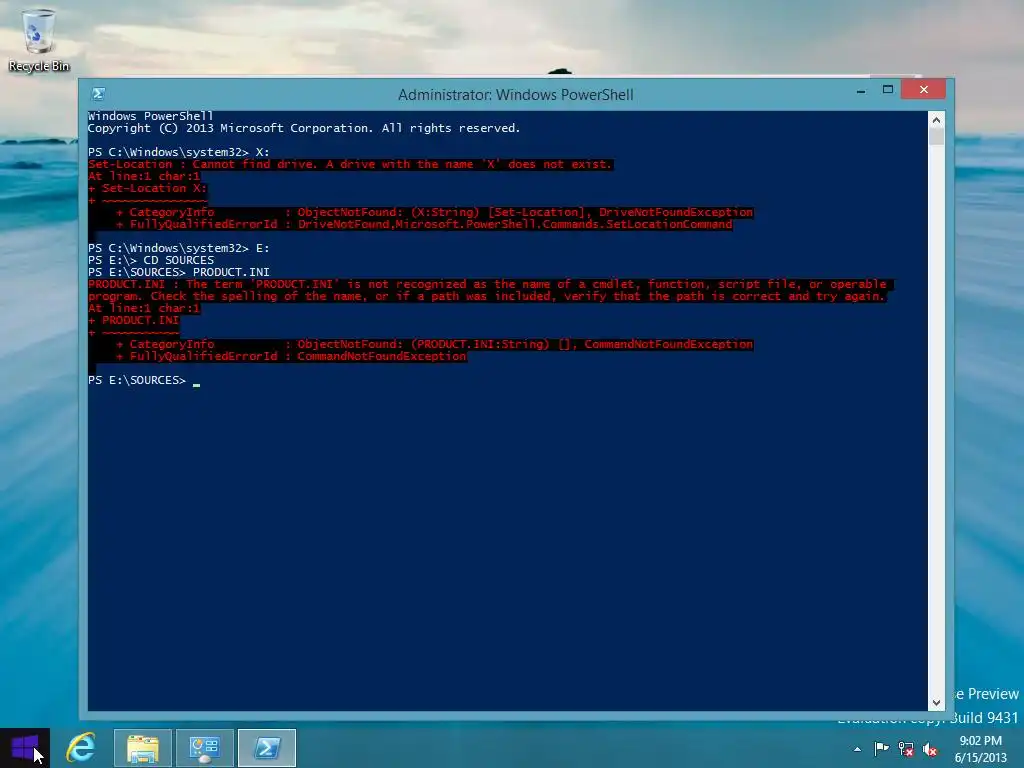This screenshot has width=1024, height=768.
Task: Show hidden icons in the system tray
Action: click(857, 749)
